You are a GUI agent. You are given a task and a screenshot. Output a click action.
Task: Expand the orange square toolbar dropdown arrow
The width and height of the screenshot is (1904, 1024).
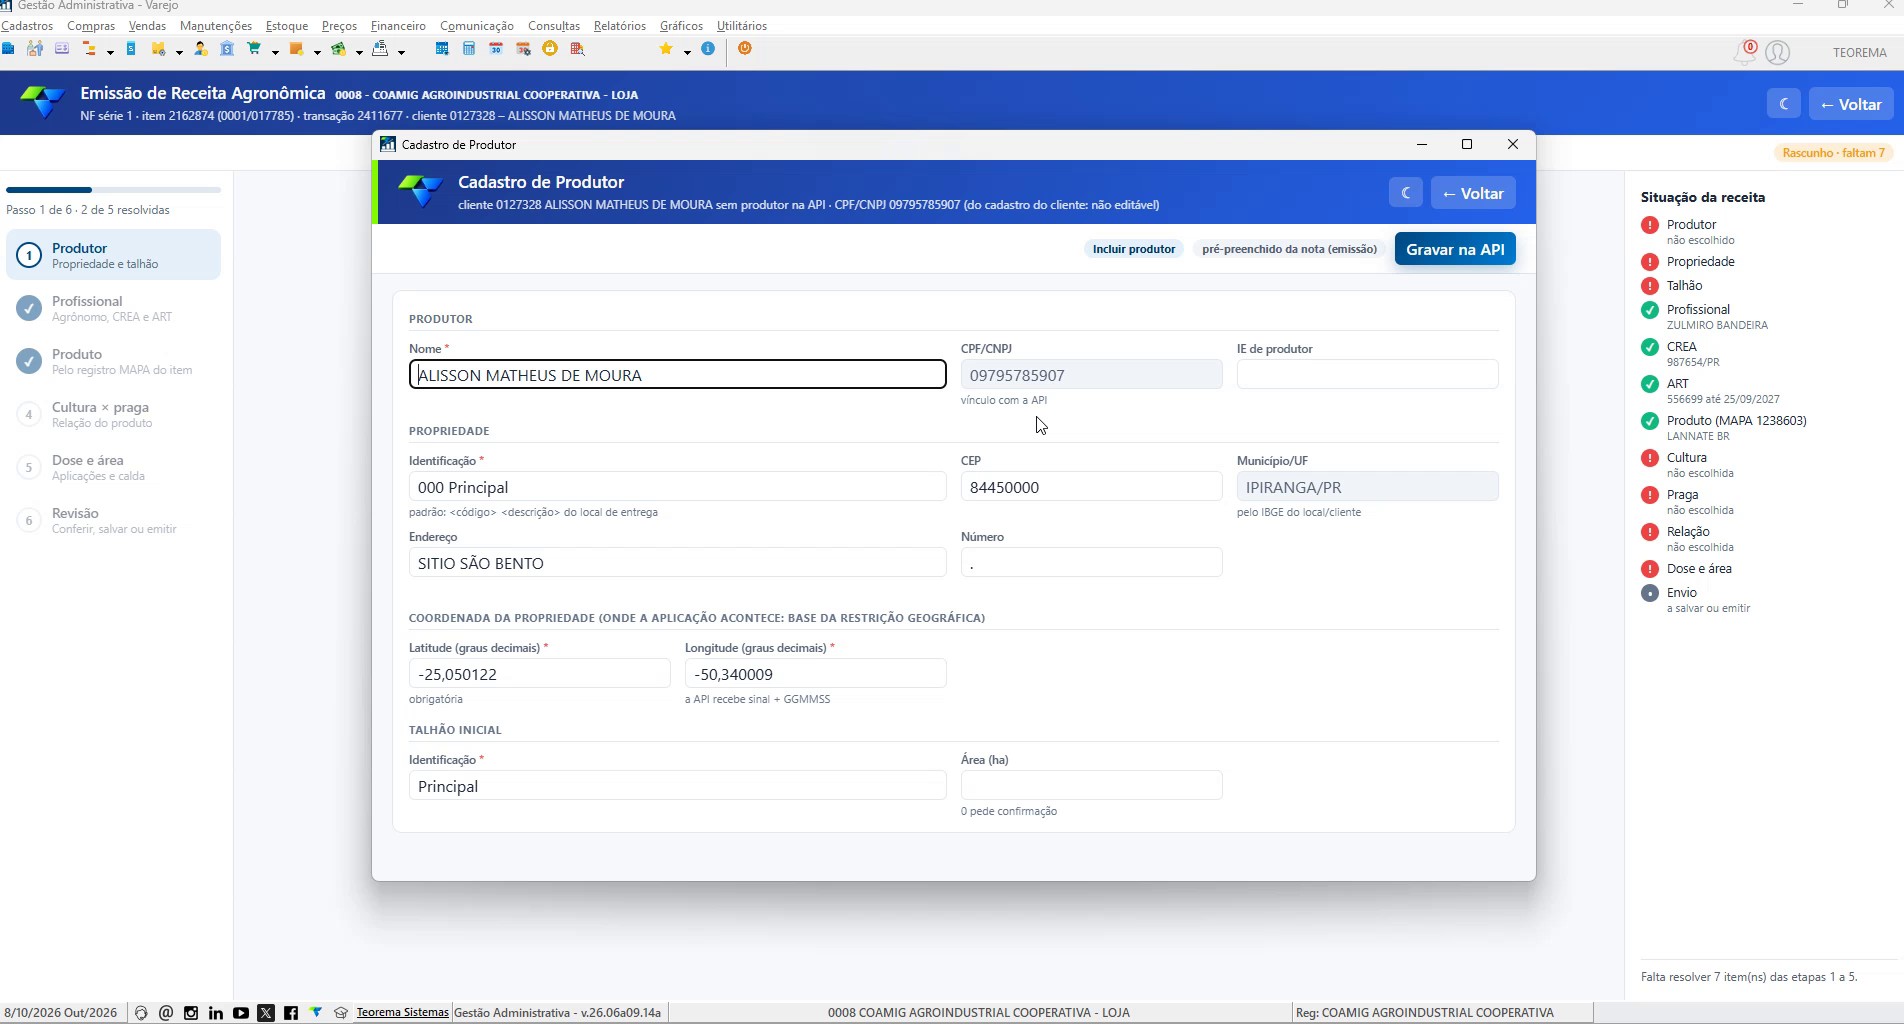[x=317, y=52]
